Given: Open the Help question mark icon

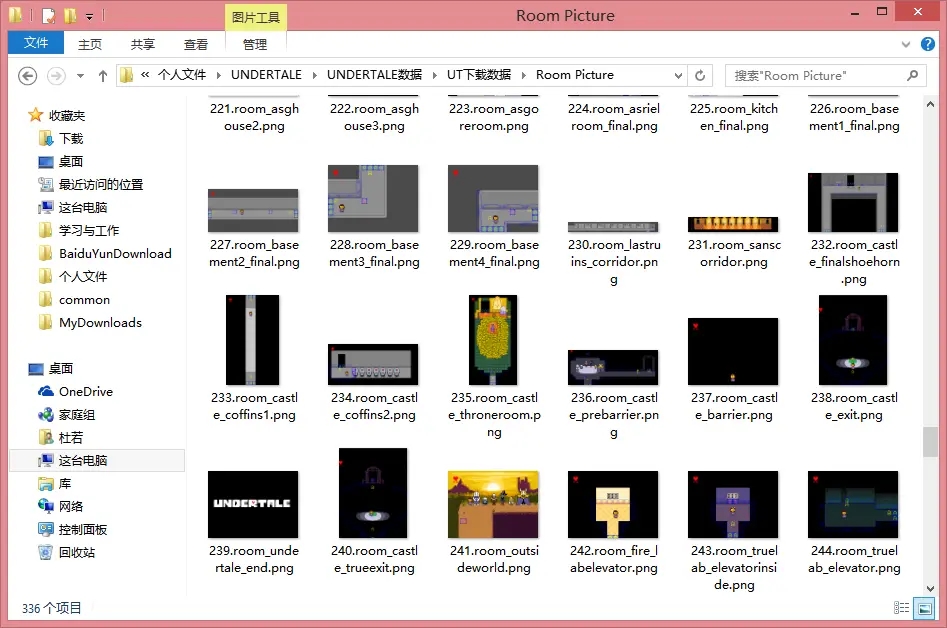Looking at the screenshot, I should pyautogui.click(x=930, y=44).
